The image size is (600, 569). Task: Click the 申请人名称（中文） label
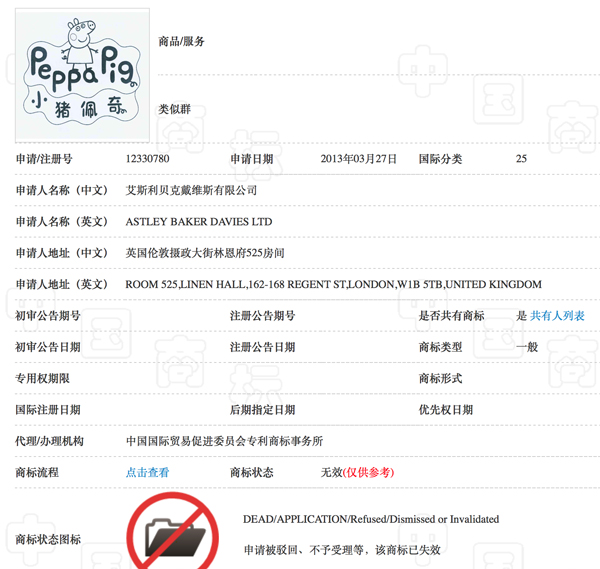click(x=62, y=190)
